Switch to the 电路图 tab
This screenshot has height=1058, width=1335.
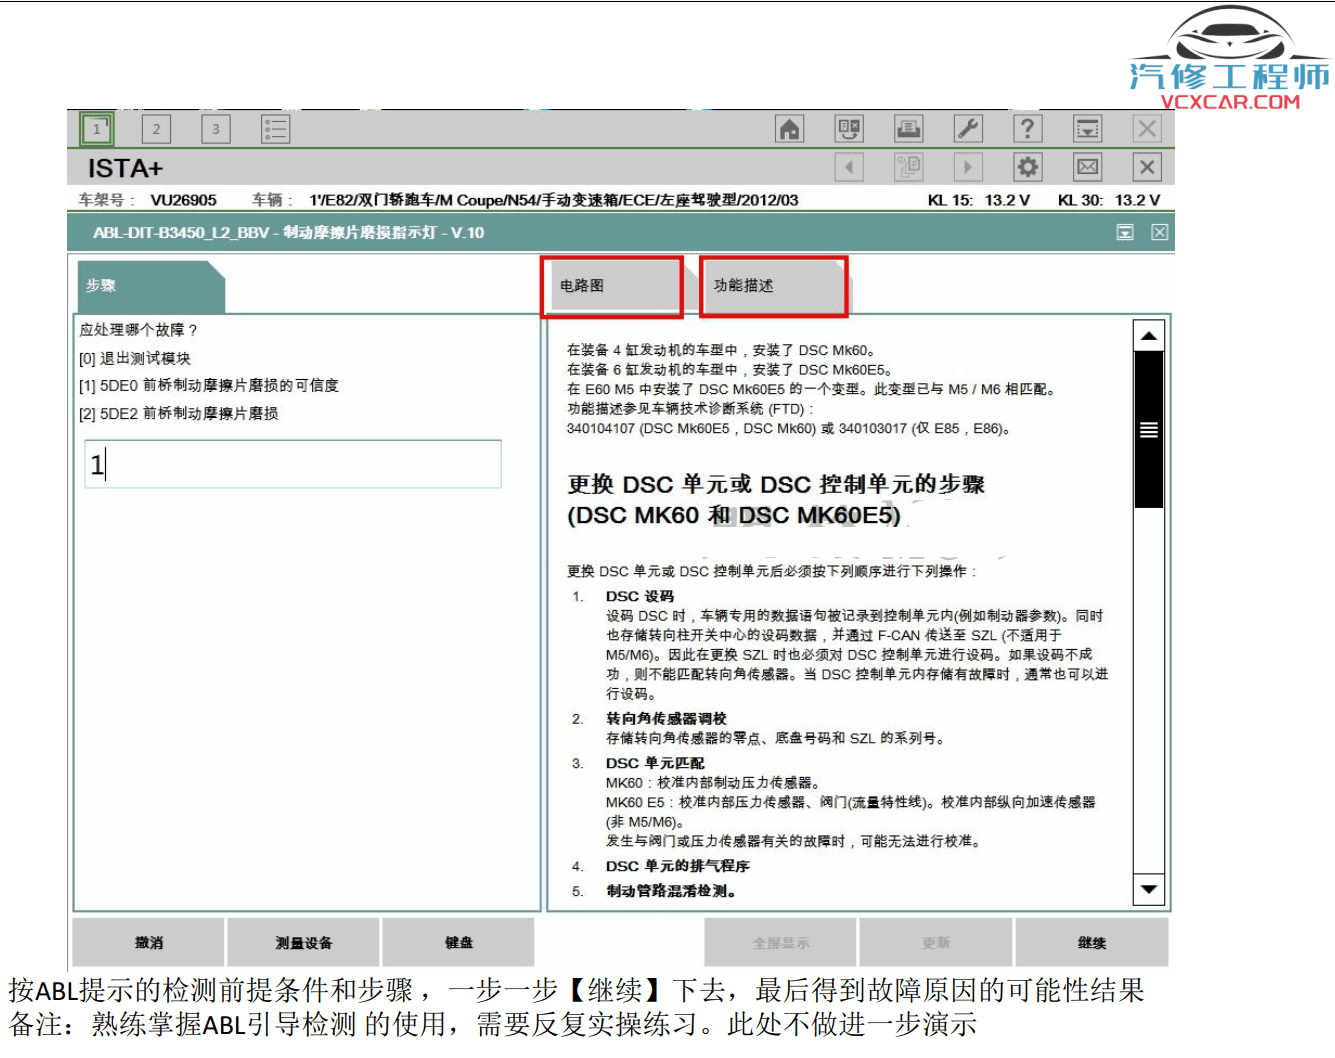click(x=612, y=286)
